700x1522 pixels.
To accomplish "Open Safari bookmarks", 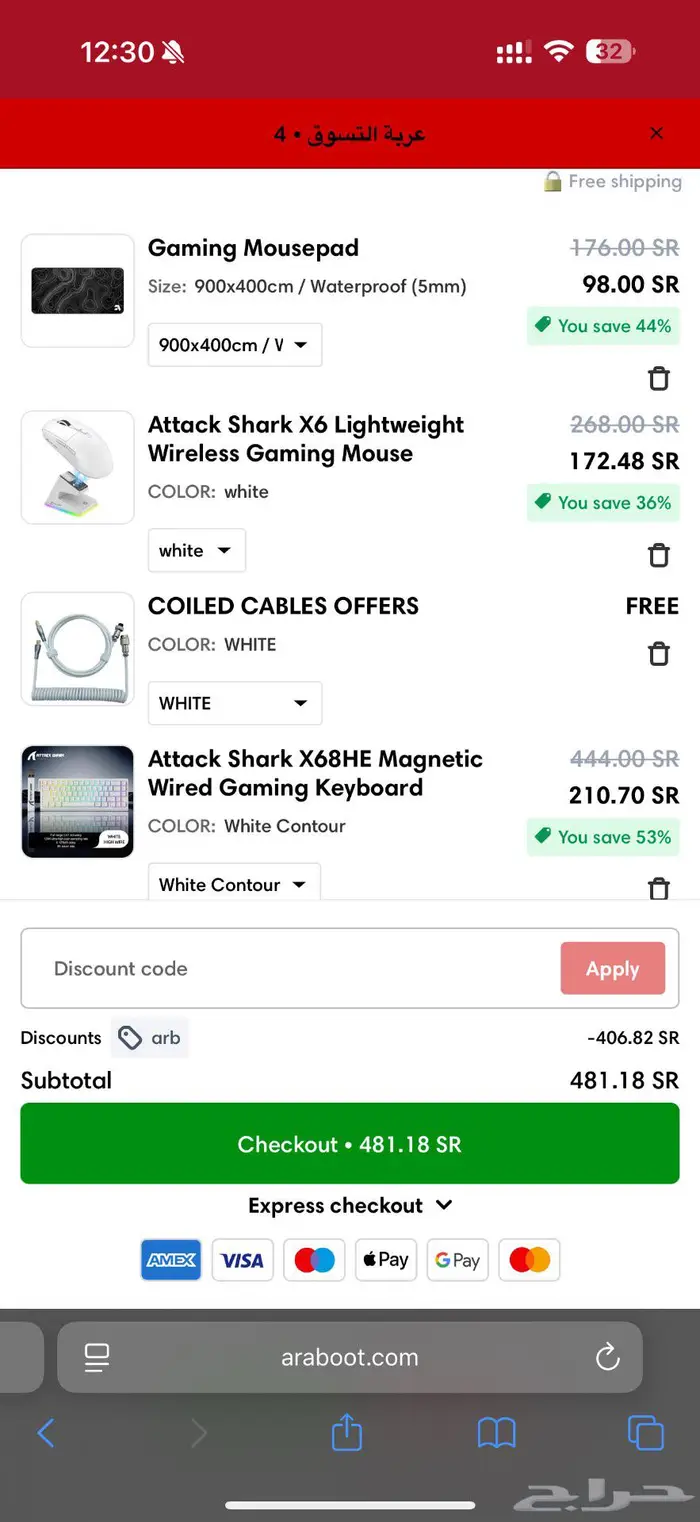I will 496,1433.
